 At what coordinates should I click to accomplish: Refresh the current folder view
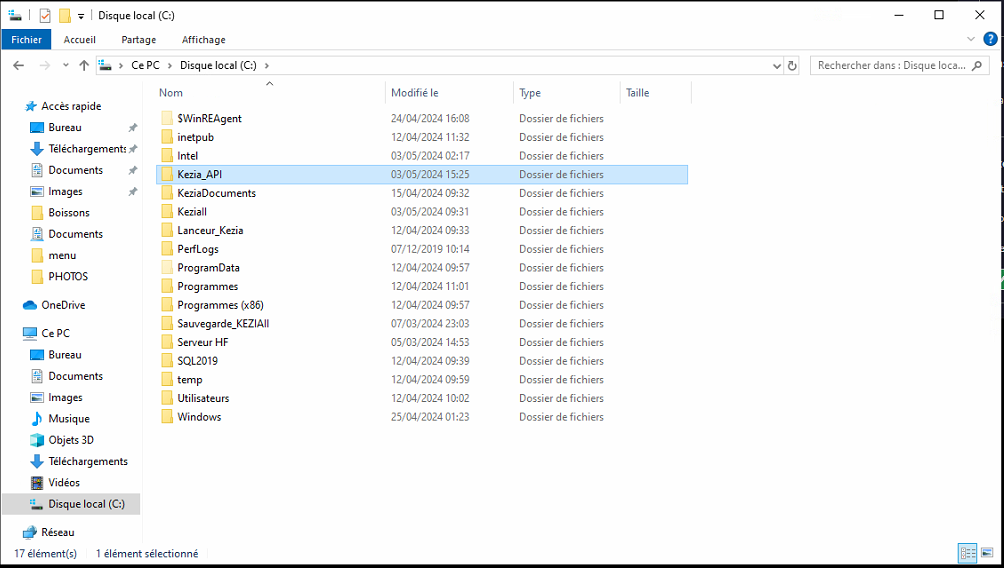click(792, 65)
